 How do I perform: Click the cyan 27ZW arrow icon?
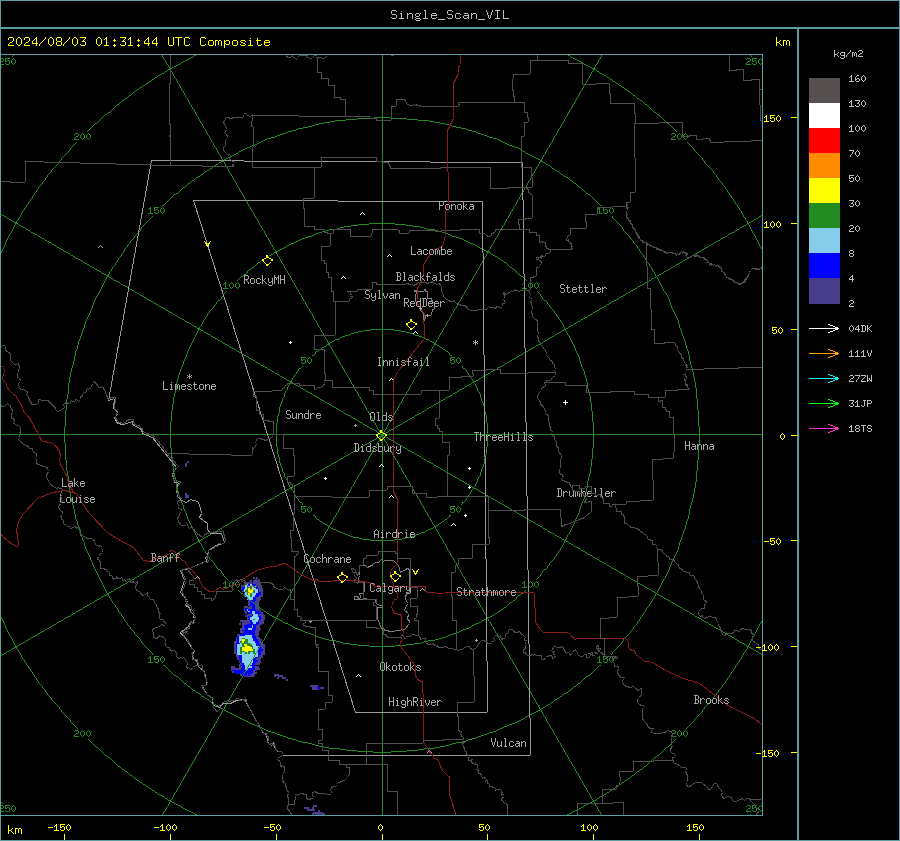(824, 379)
